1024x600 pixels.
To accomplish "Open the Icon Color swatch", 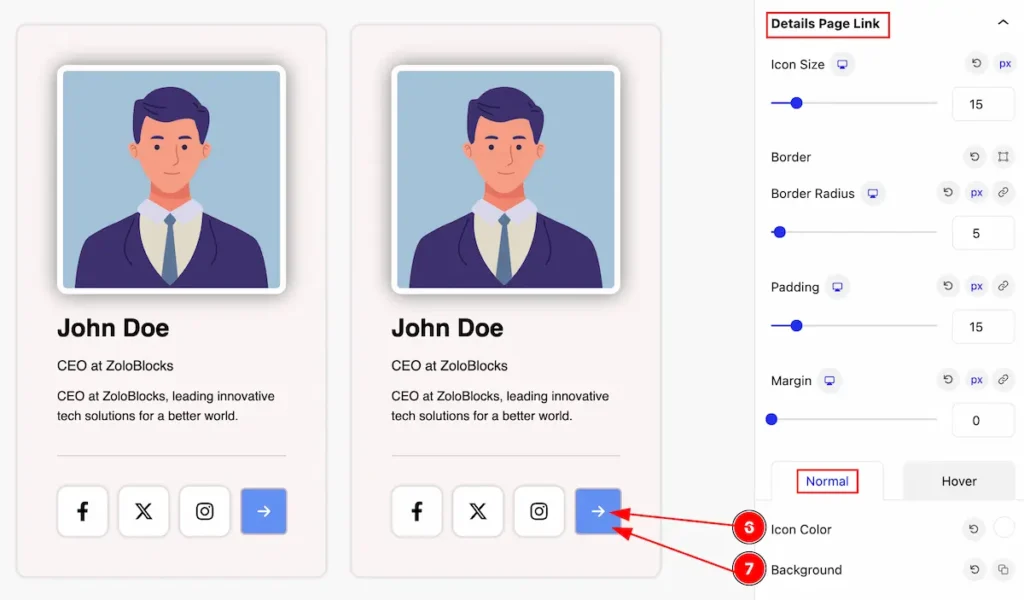I will click(x=1004, y=528).
